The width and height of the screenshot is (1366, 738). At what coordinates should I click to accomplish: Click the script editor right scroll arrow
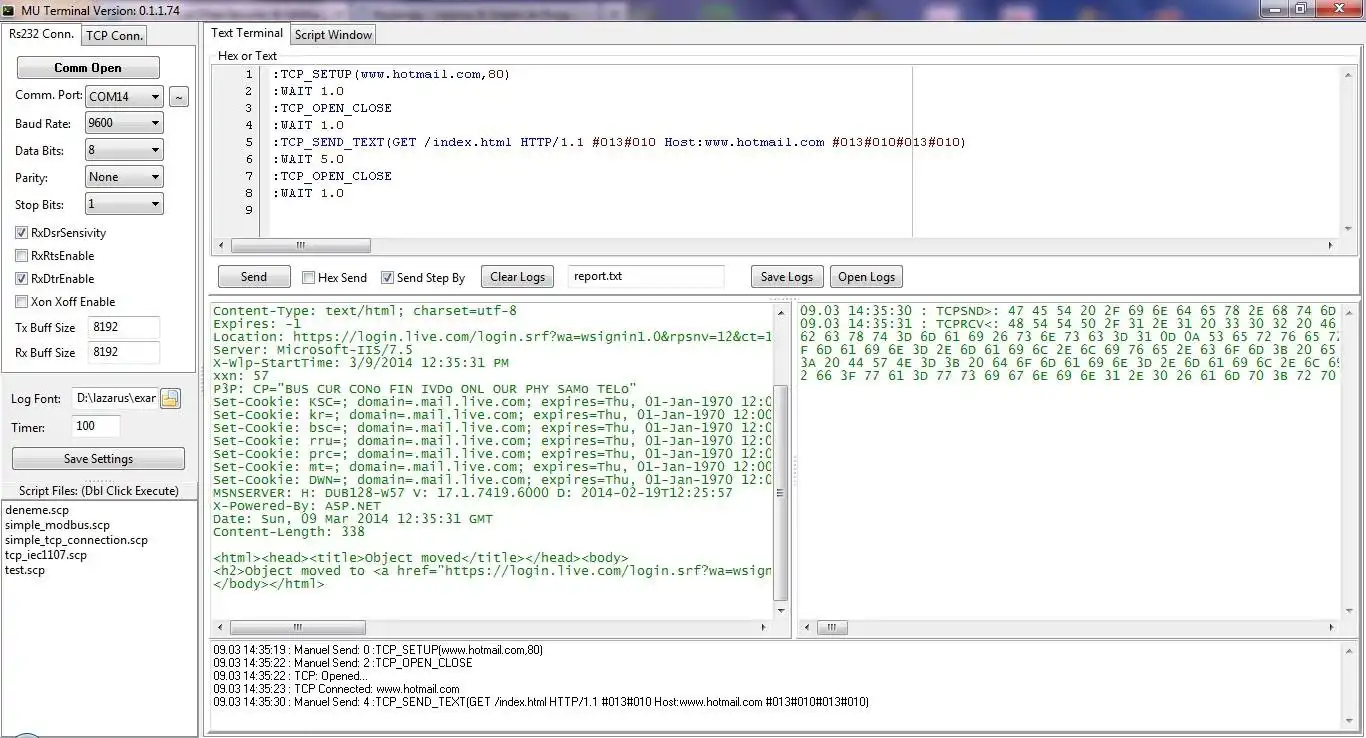tap(1330, 245)
